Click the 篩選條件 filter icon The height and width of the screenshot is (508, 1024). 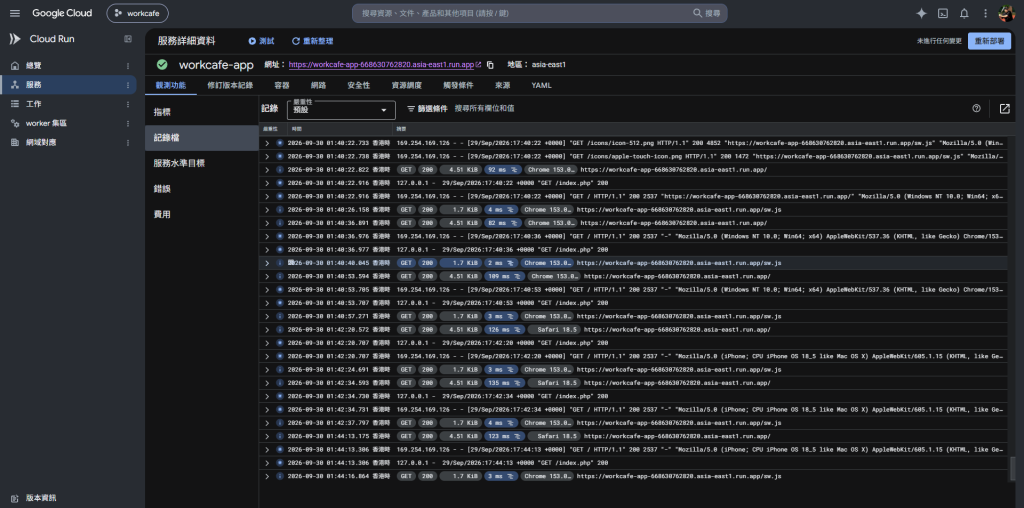[411, 109]
